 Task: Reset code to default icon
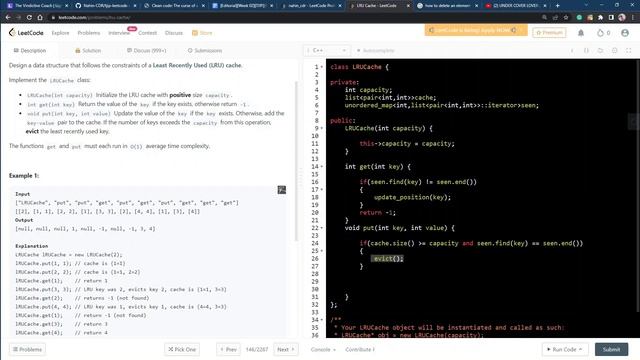(x=600, y=51)
